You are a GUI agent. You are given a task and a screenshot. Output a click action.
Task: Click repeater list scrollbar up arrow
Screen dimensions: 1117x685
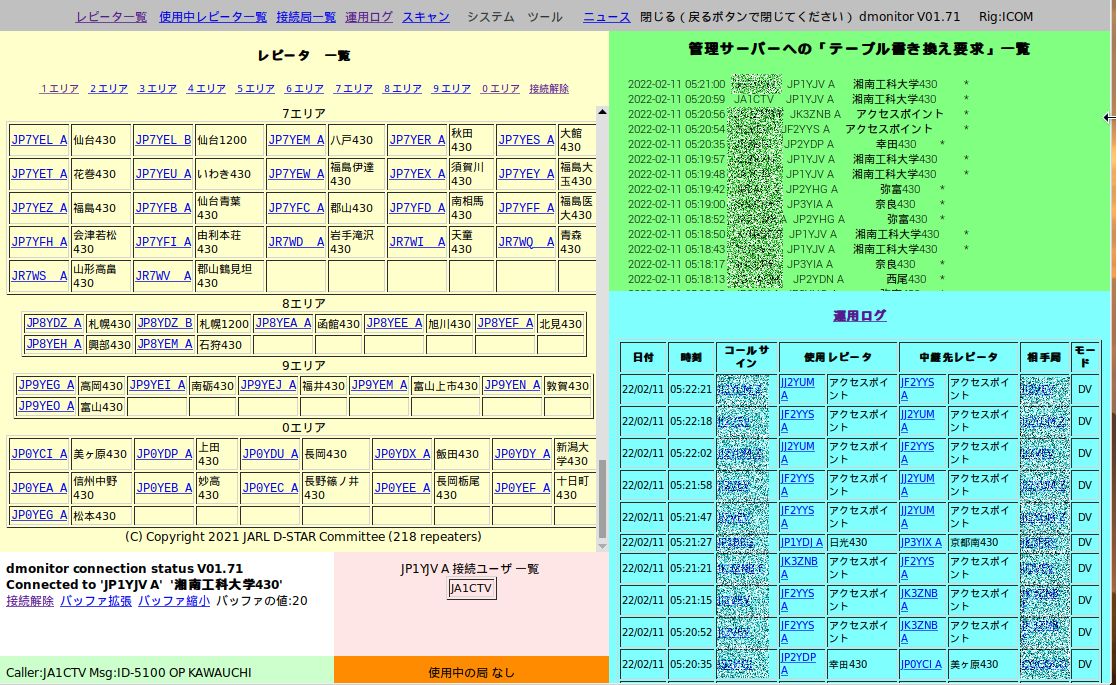point(602,112)
